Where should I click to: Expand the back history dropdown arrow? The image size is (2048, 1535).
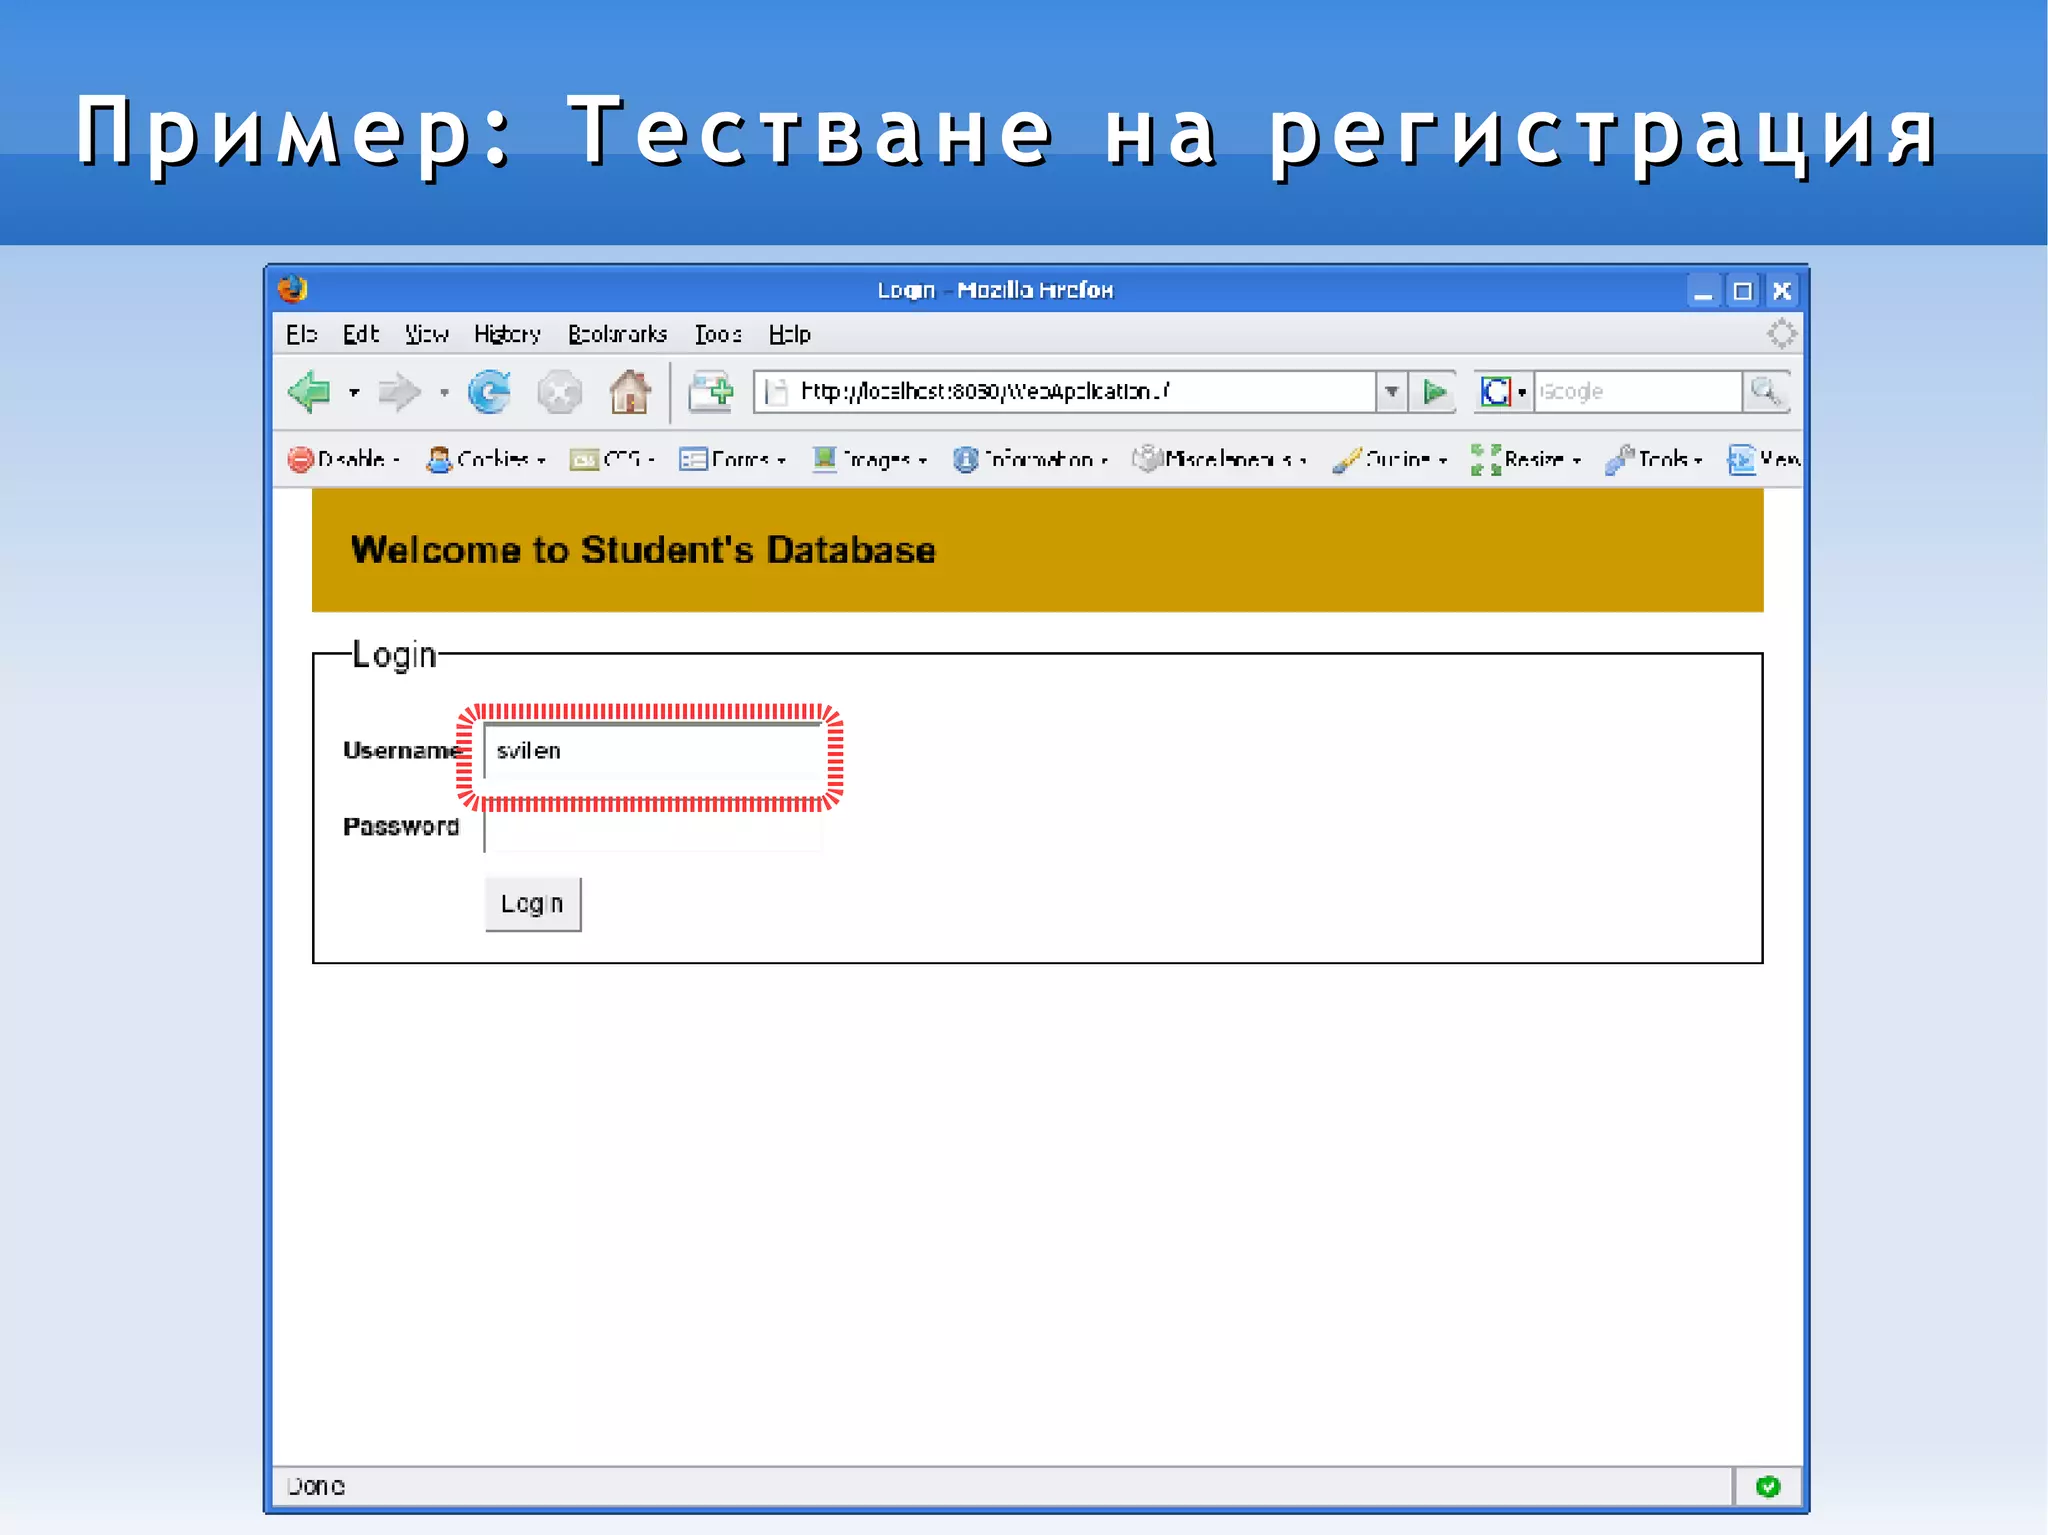tap(353, 393)
